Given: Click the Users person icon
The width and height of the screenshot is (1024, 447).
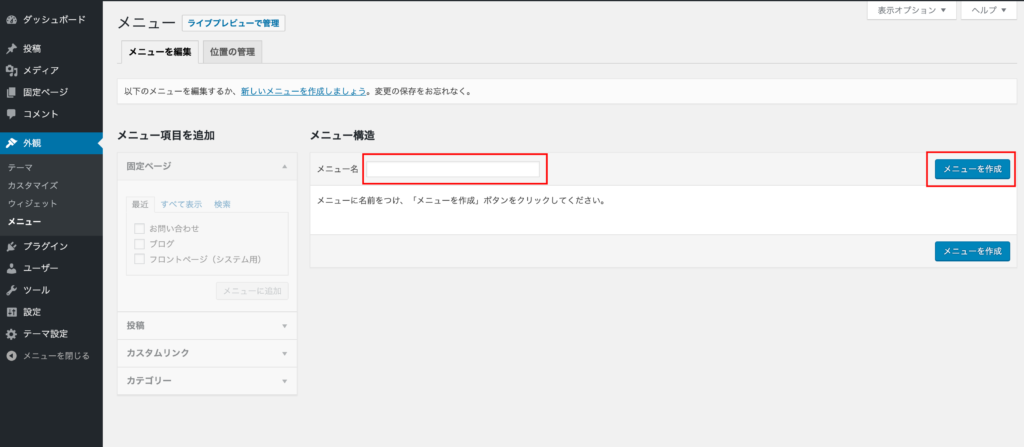Looking at the screenshot, I should [x=11, y=268].
